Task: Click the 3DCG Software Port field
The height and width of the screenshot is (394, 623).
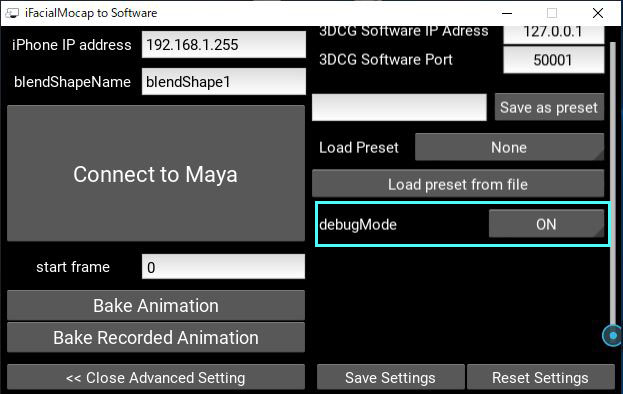Action: (554, 60)
